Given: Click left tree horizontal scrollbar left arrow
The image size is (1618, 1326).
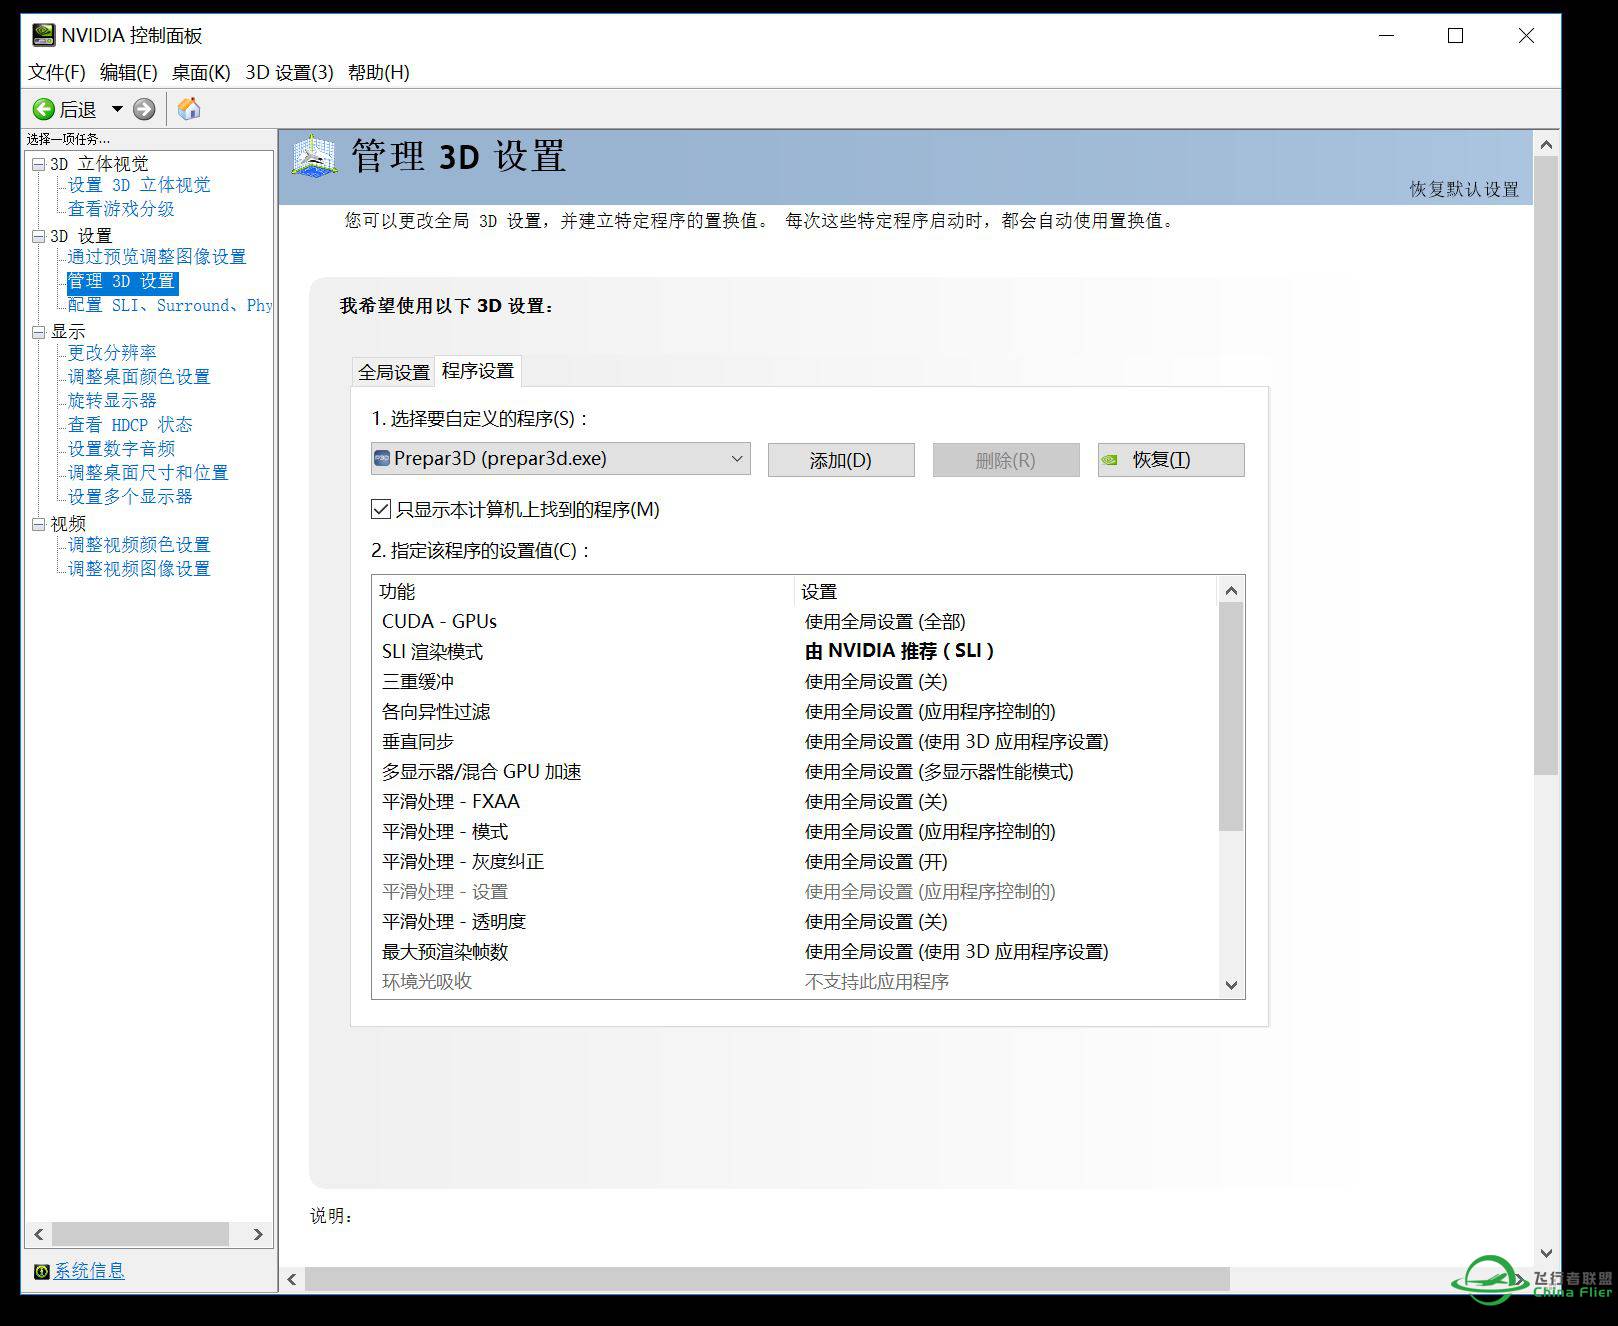Looking at the screenshot, I should [39, 1234].
